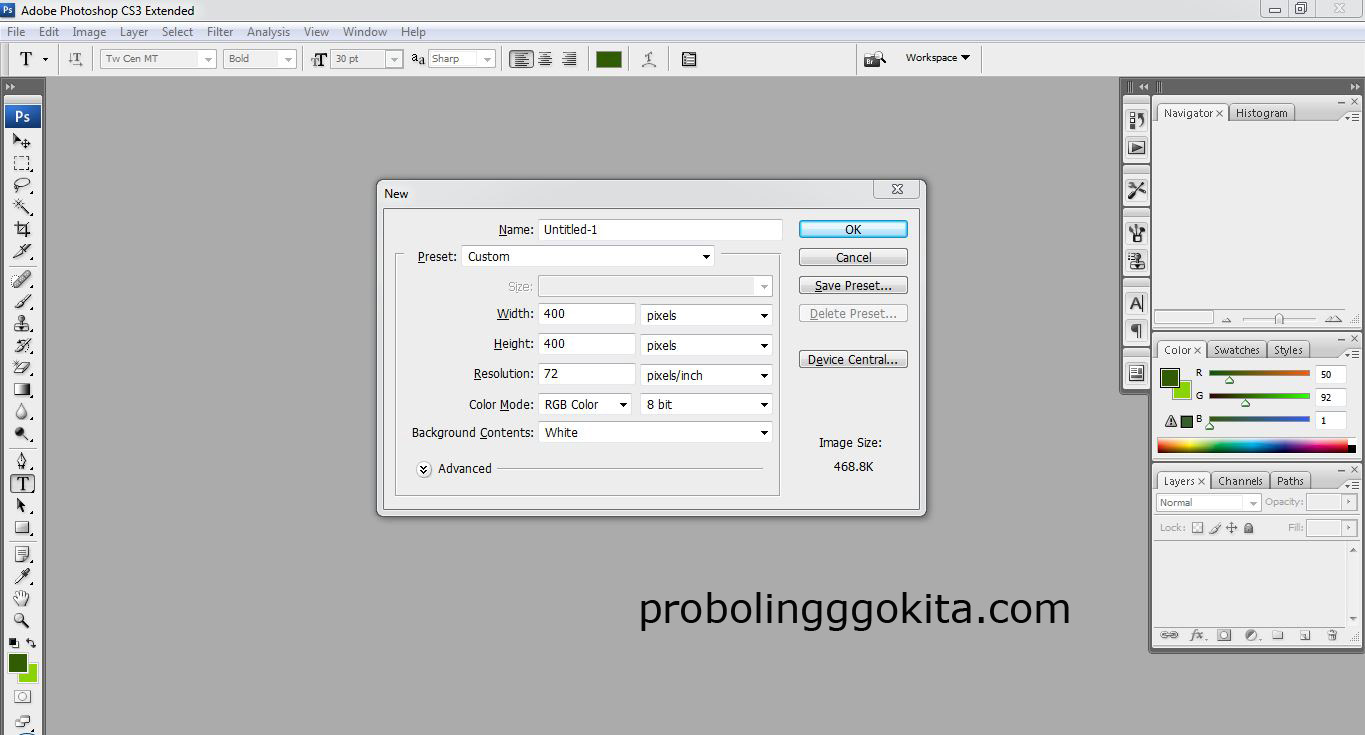Open the Preset dropdown in New dialog
The width and height of the screenshot is (1365, 735).
point(587,257)
